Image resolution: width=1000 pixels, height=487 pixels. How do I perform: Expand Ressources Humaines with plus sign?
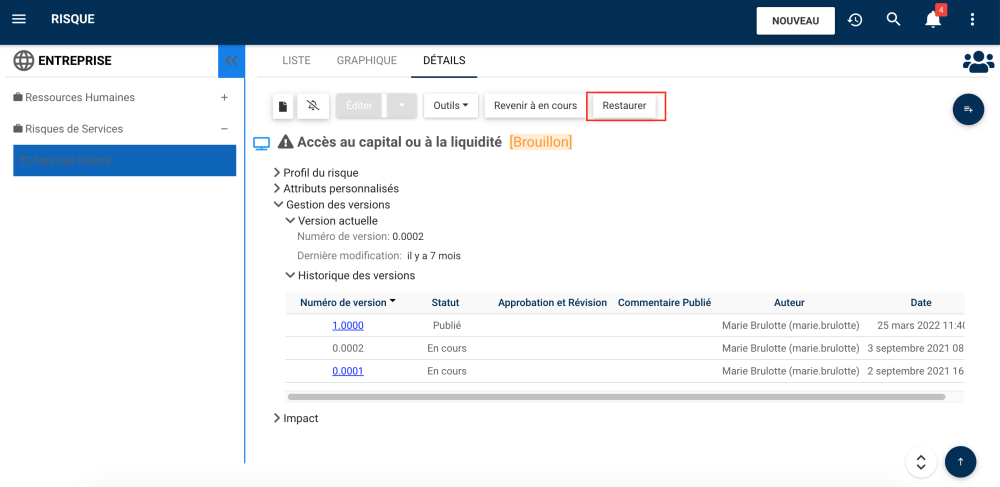point(224,98)
